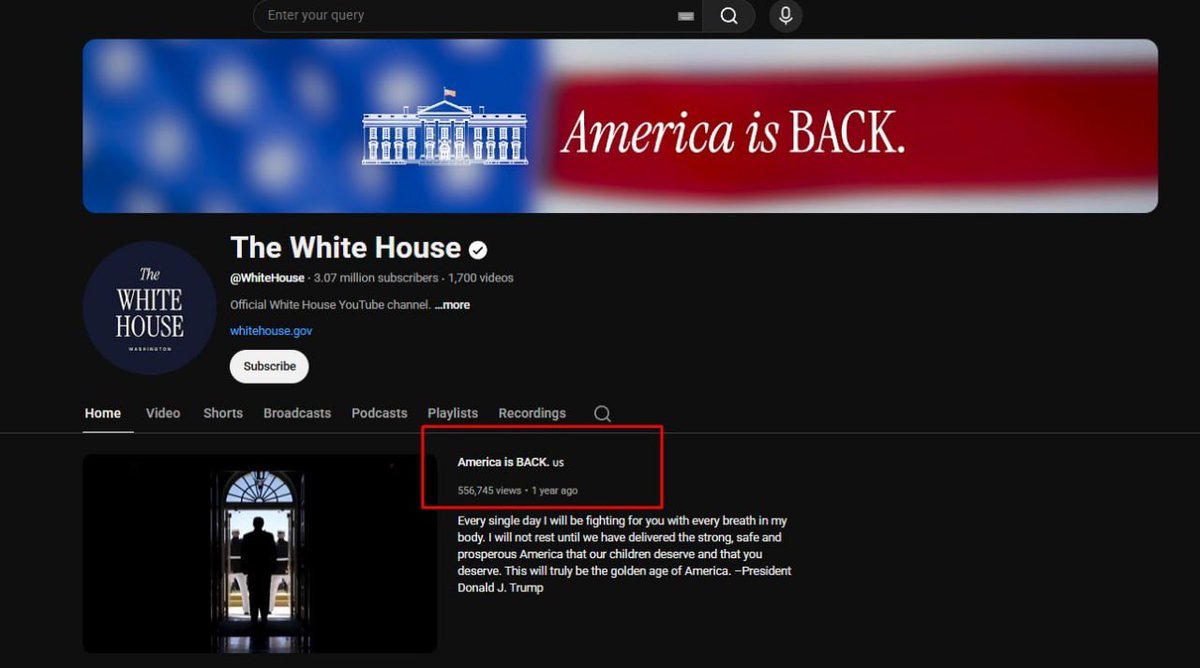Screen dimensions: 1200x668
Task: Switch to the Recordings tab
Action: [532, 413]
